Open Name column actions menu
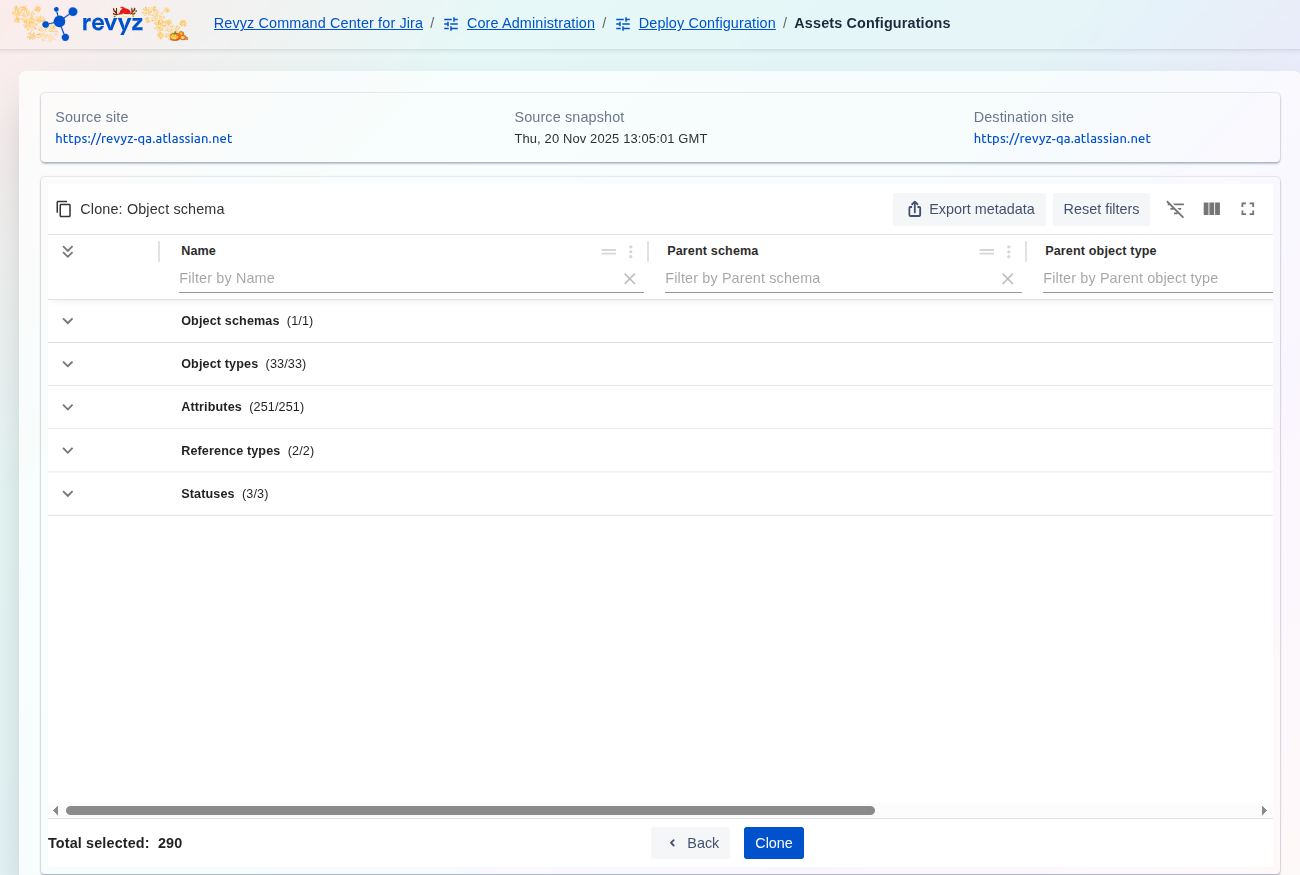Screen dimensions: 1300x875 (630, 252)
